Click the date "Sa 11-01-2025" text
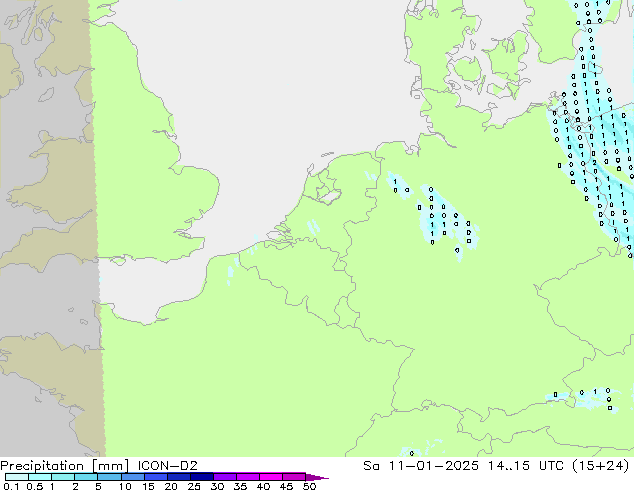 tap(421, 466)
